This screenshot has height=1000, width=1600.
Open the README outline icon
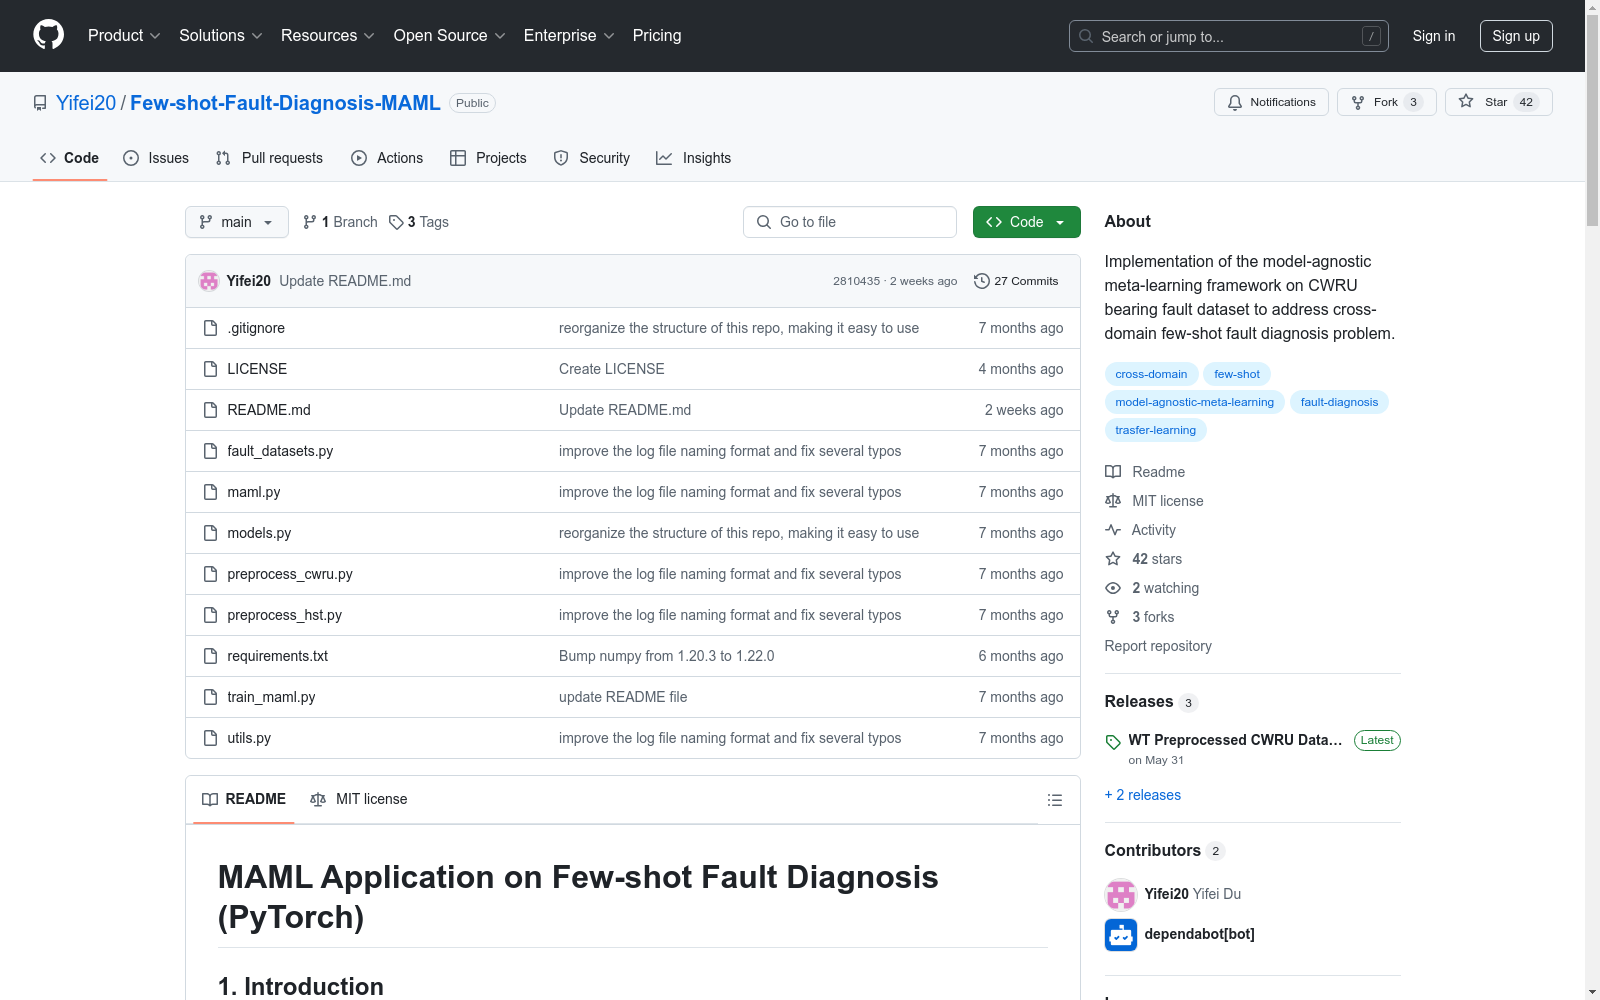1054,800
